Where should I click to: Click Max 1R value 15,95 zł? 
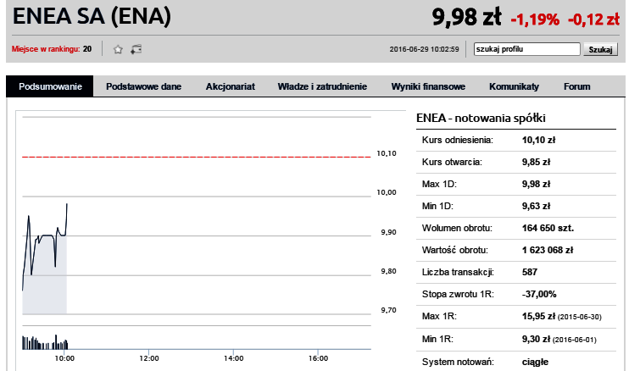pyautogui.click(x=539, y=316)
